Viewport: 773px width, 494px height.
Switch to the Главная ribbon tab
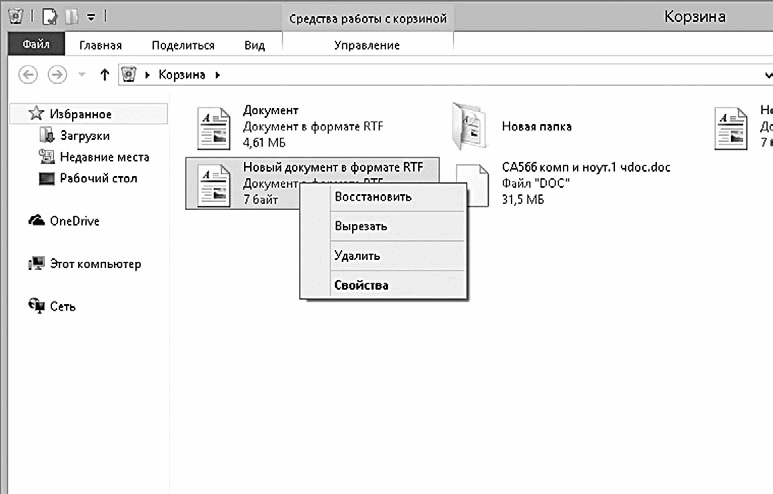click(101, 45)
